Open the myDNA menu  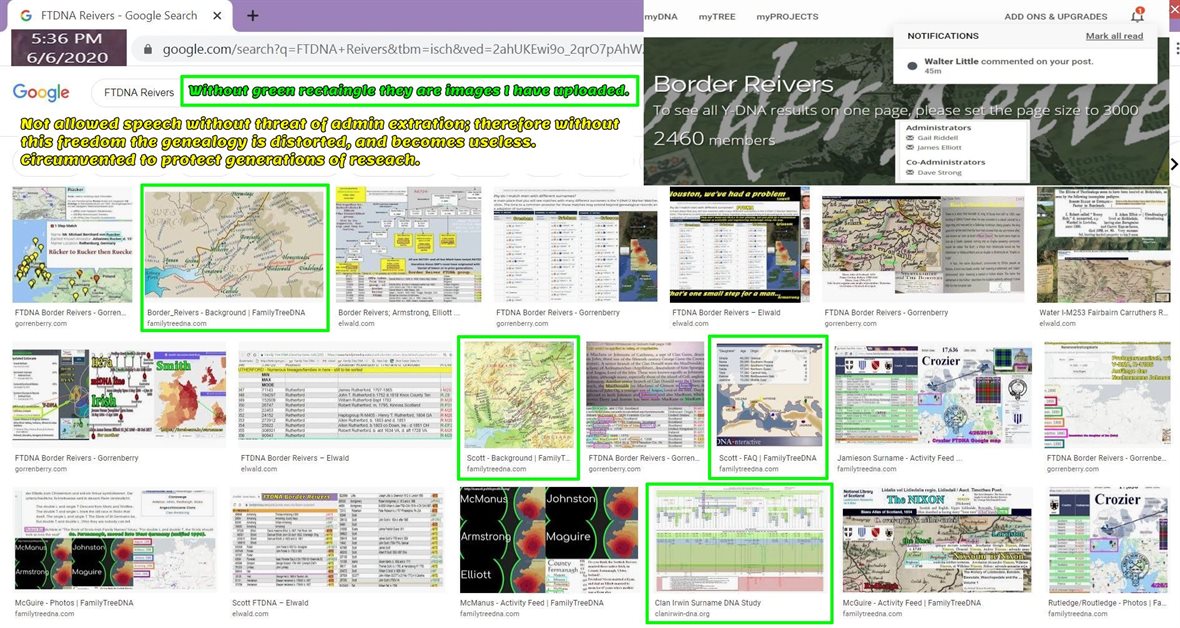(x=661, y=17)
